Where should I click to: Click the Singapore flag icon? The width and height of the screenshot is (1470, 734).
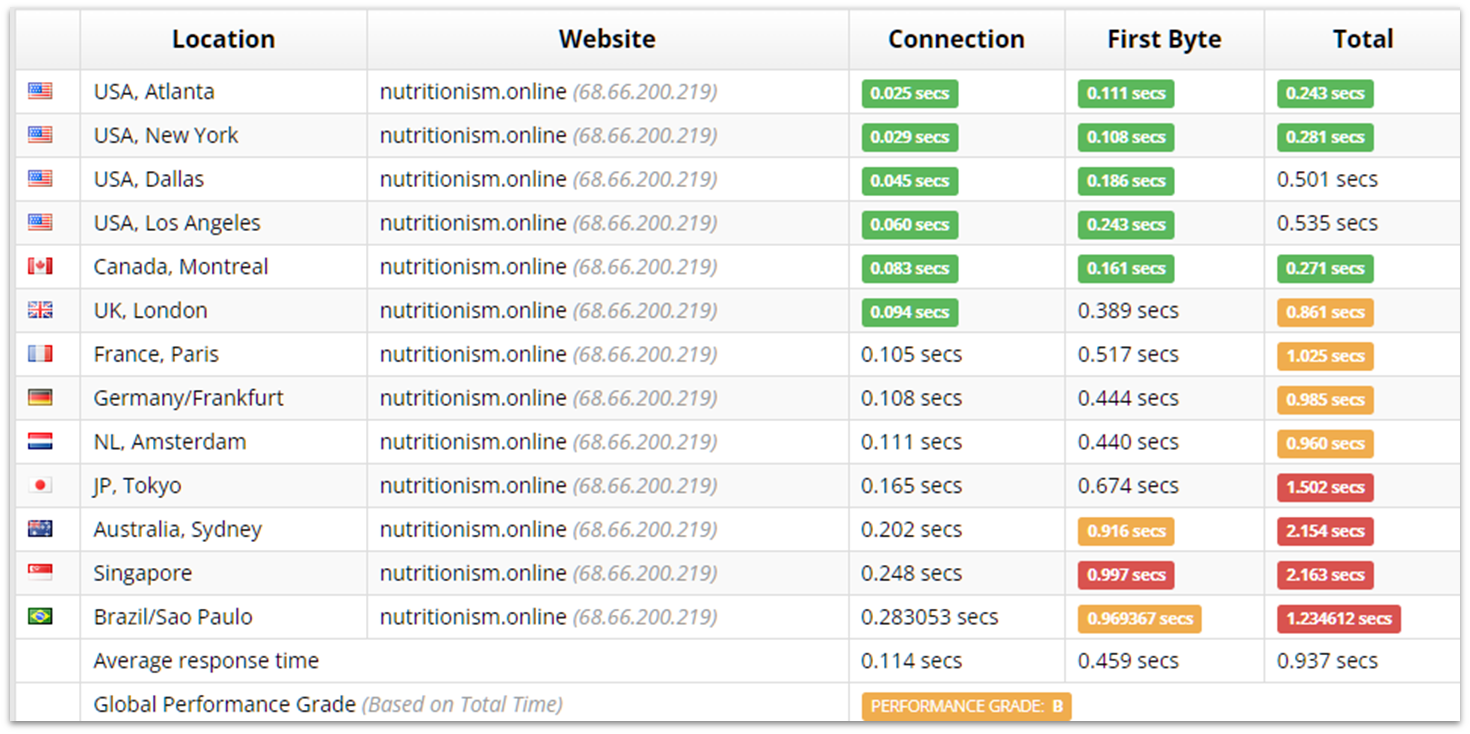(40, 573)
